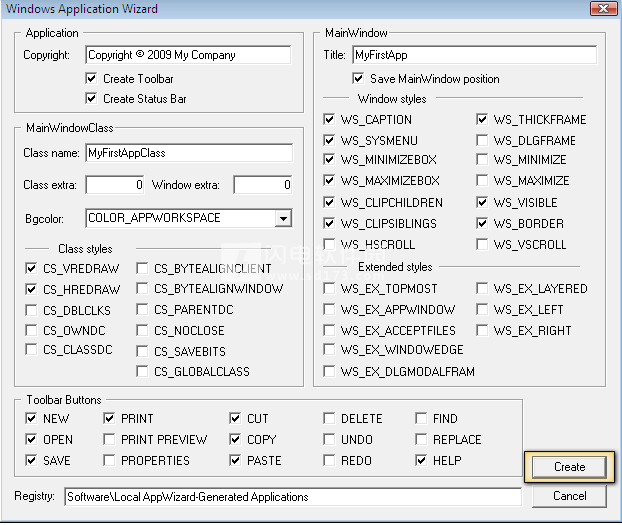Image resolution: width=622 pixels, height=525 pixels.
Task: Check WS_EX_WINDOWEDGE option
Action: (x=329, y=349)
